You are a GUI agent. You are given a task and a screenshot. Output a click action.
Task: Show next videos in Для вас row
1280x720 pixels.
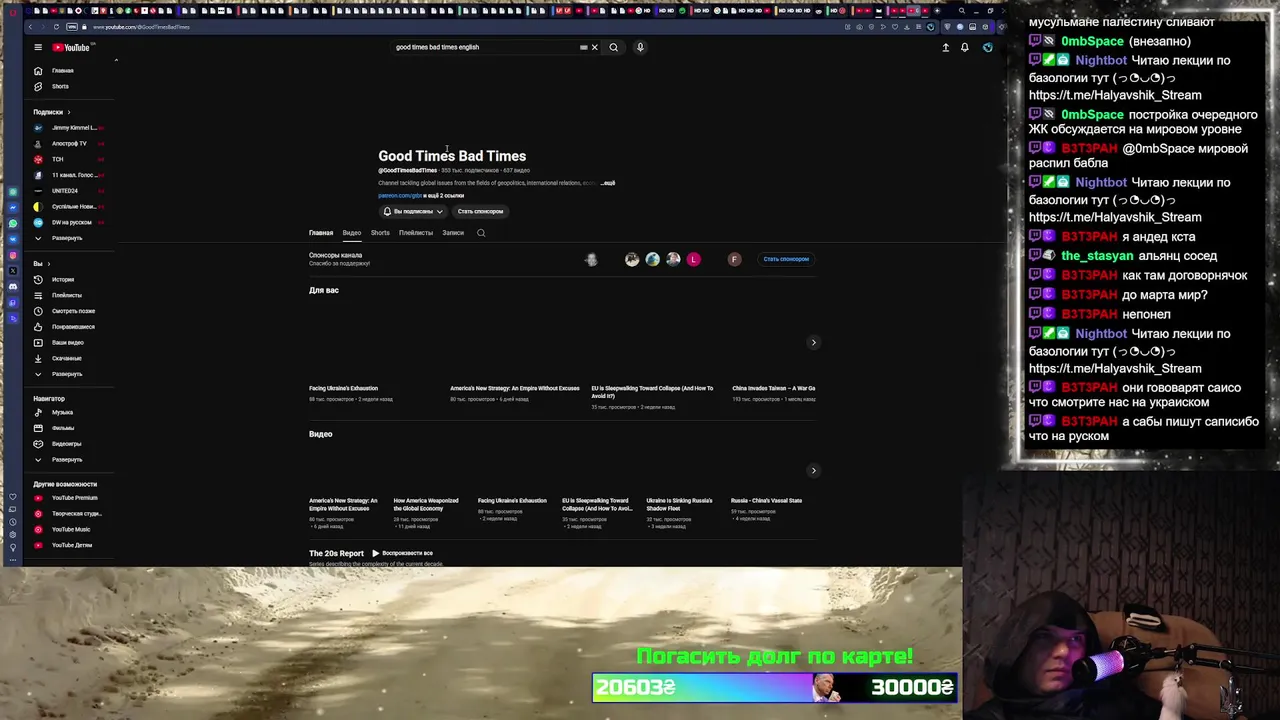pyautogui.click(x=814, y=343)
